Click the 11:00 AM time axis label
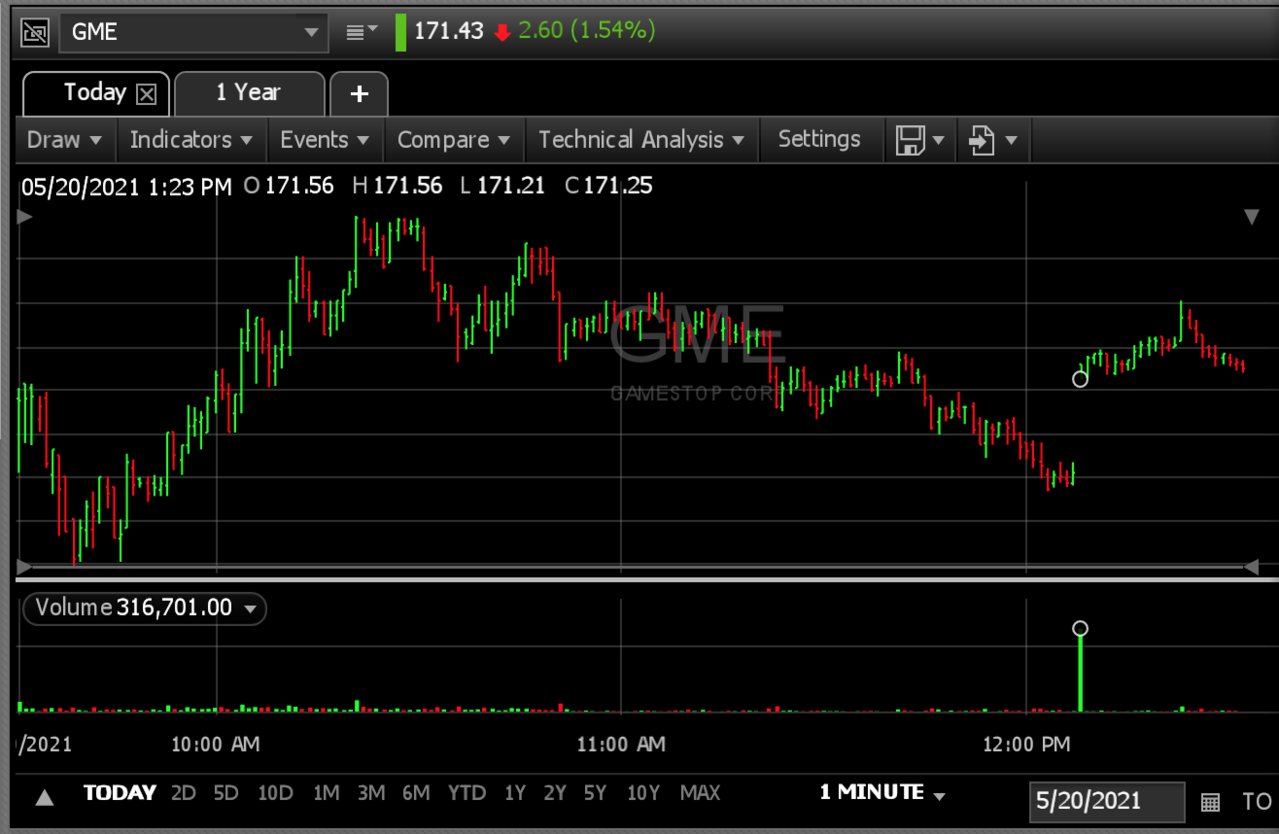This screenshot has width=1279, height=834. (621, 744)
